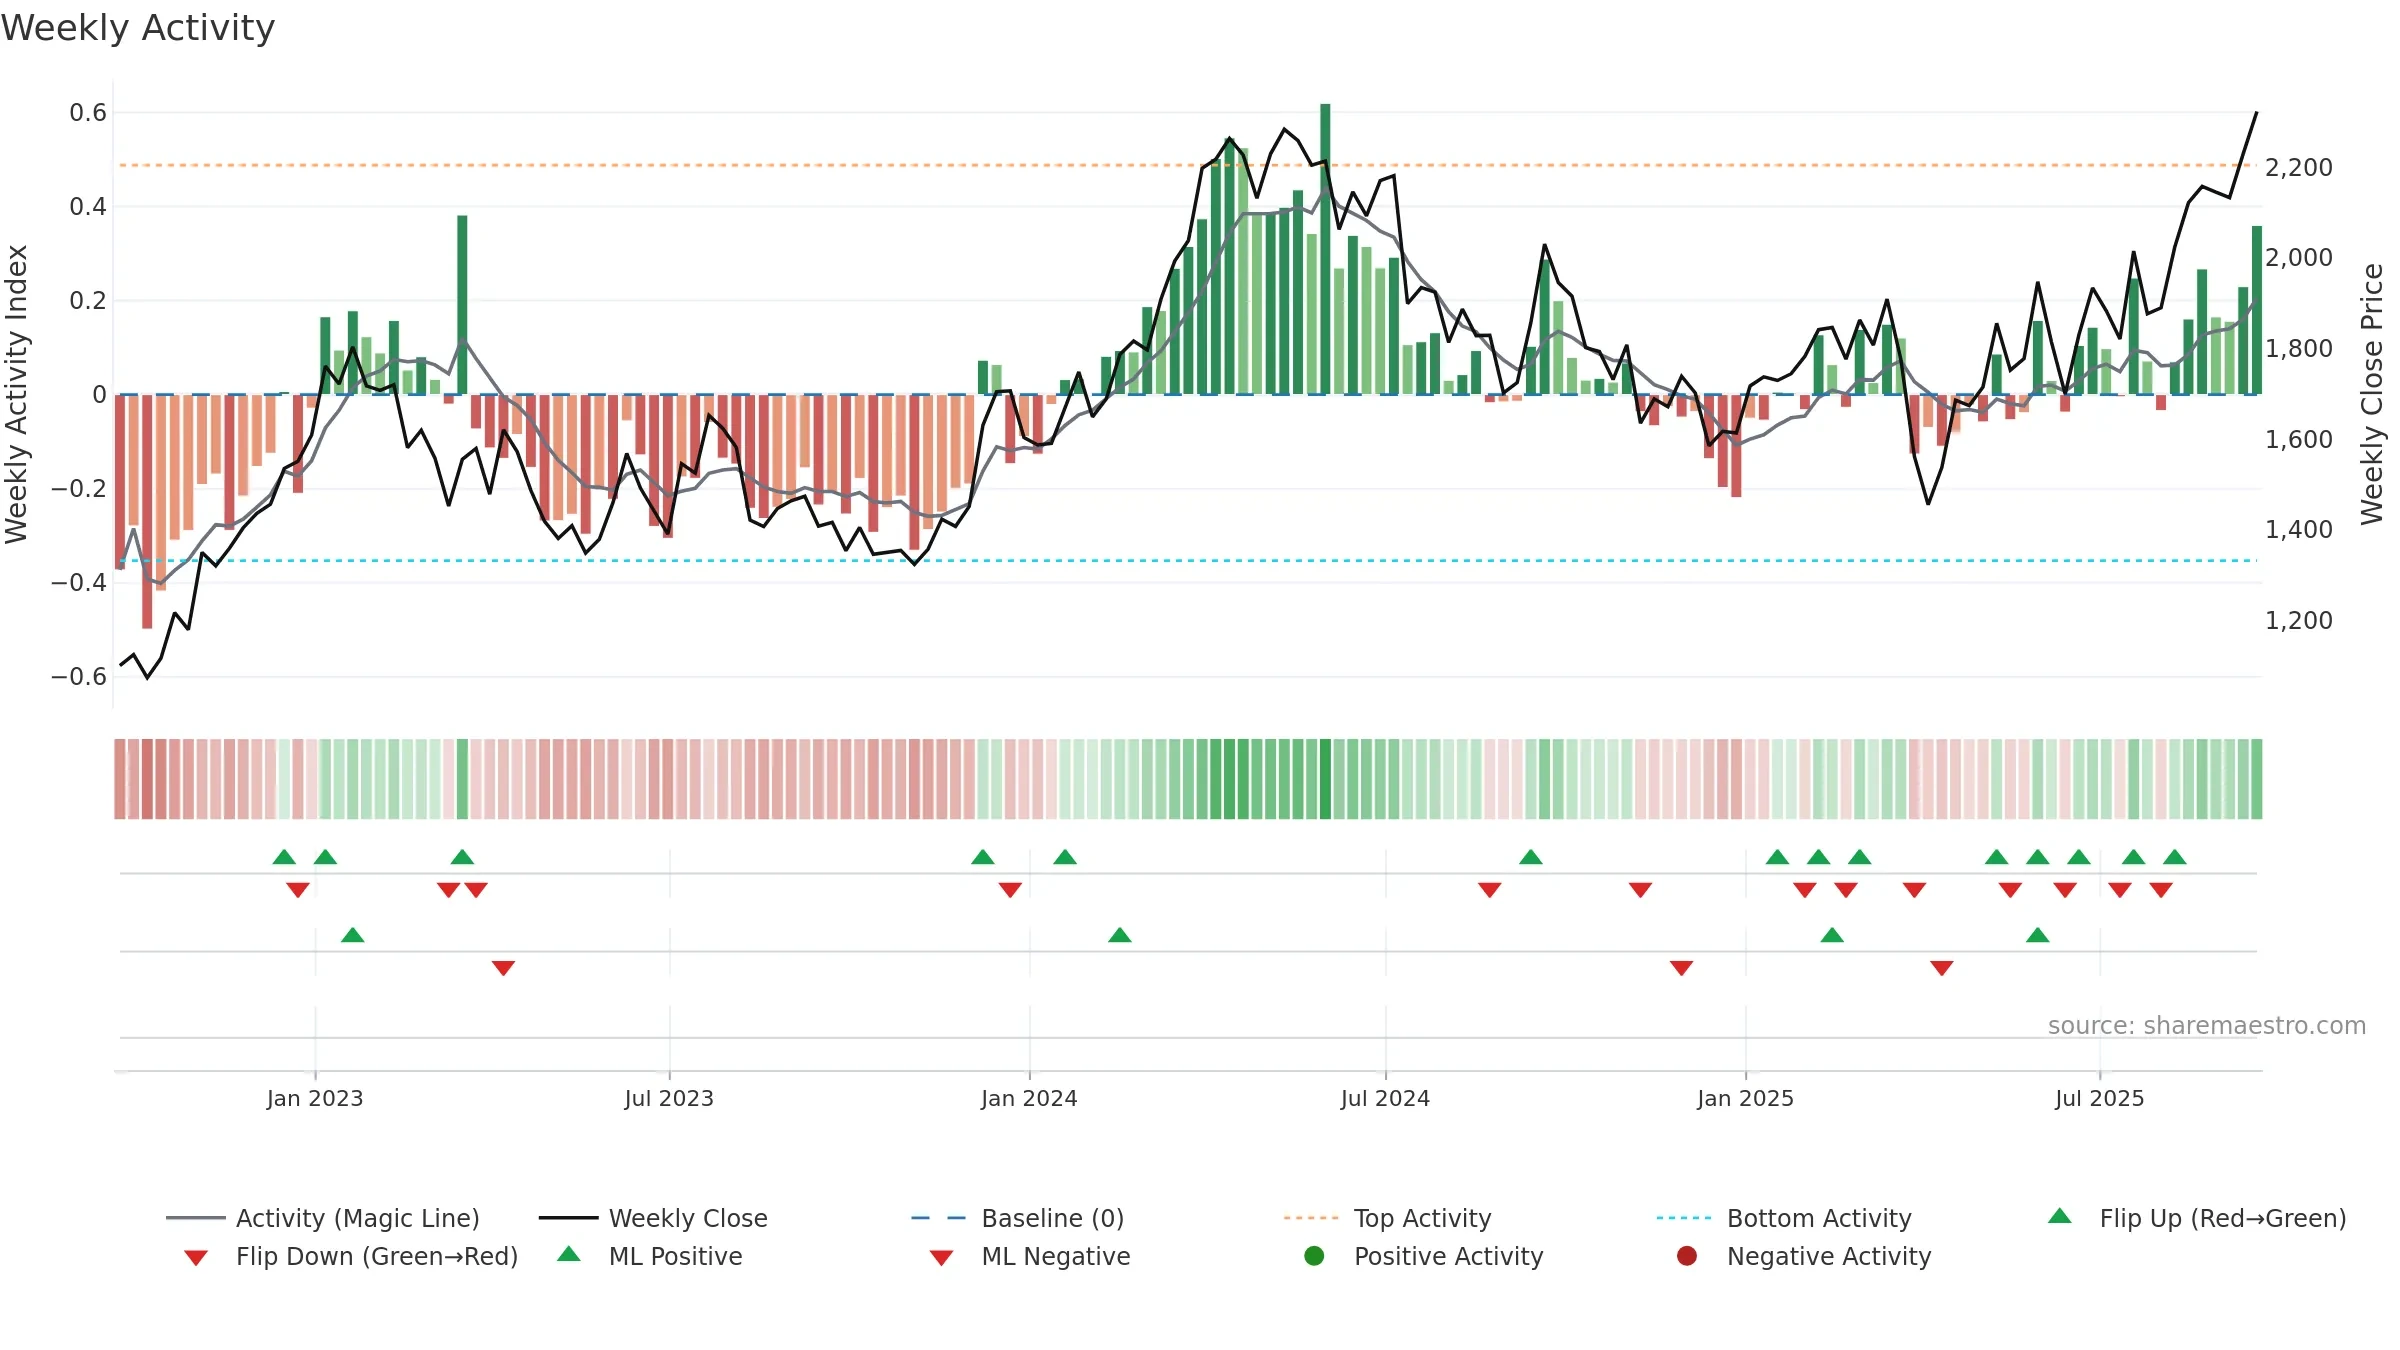
Task: Toggle the Flip Down (Green→Red) legend entry
Action: point(351,1256)
